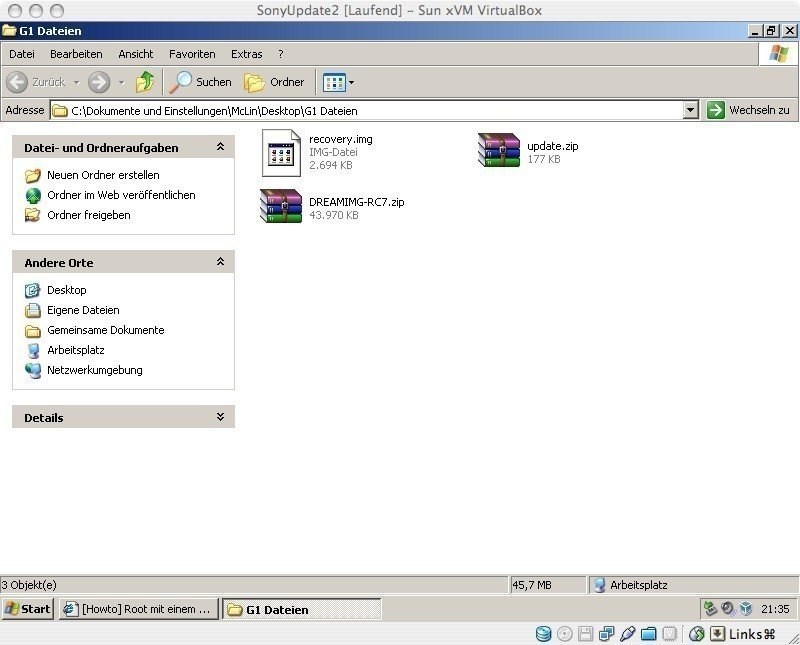The width and height of the screenshot is (800, 645).
Task: Click the Windows flag logo in toolbar corner
Action: coord(779,54)
